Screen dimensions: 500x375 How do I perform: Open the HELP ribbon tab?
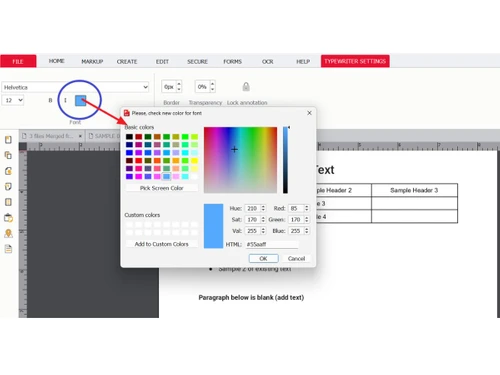tap(303, 62)
